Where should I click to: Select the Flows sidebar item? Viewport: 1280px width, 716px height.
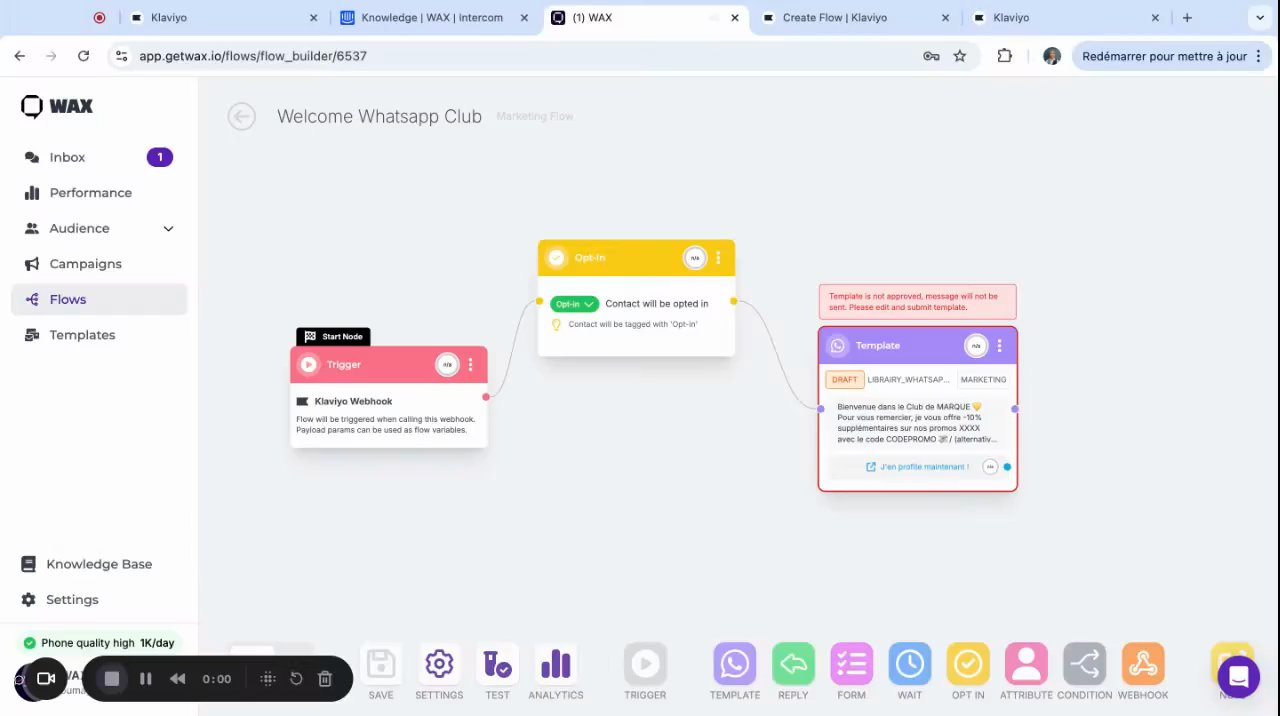tap(98, 299)
